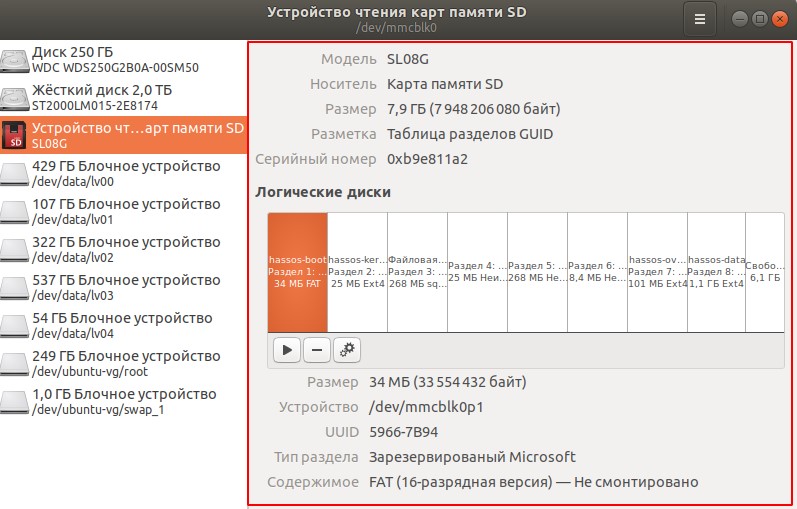Screen dimensions: 797x509
Task: Pick partition 3 with 268 МБ filesystem
Action: pos(417,271)
